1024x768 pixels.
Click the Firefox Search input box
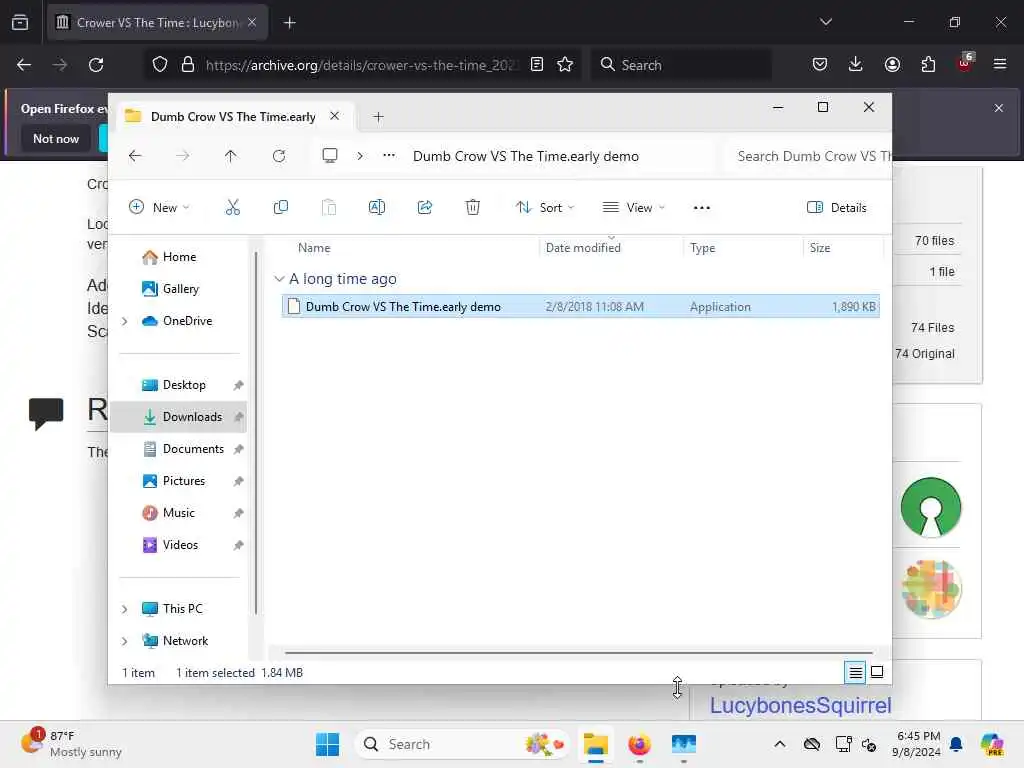point(681,65)
